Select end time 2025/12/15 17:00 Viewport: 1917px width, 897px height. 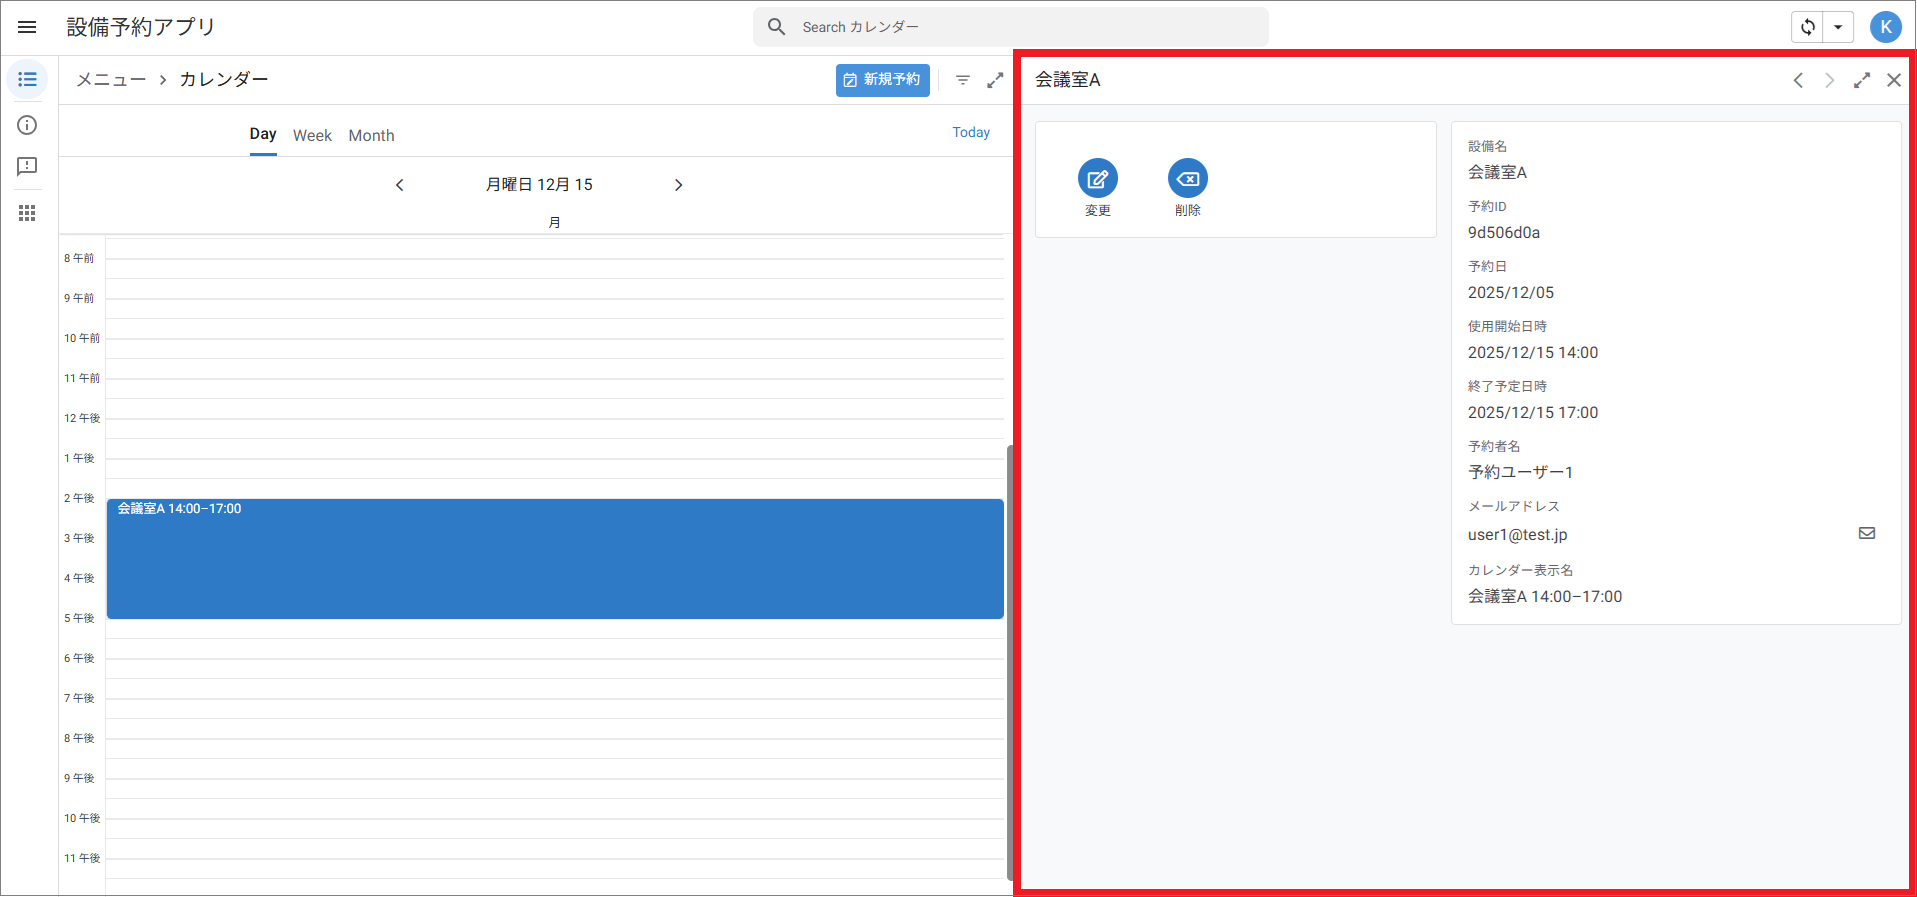point(1533,413)
